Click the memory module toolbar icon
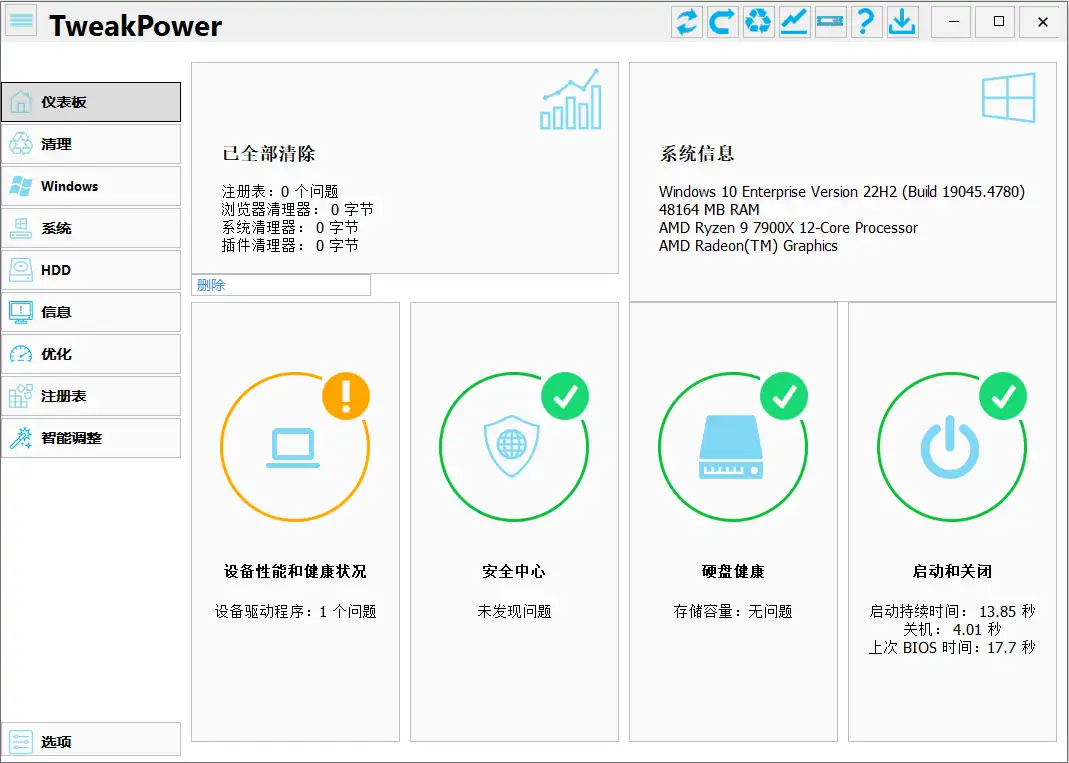This screenshot has height=763, width=1069. click(830, 21)
